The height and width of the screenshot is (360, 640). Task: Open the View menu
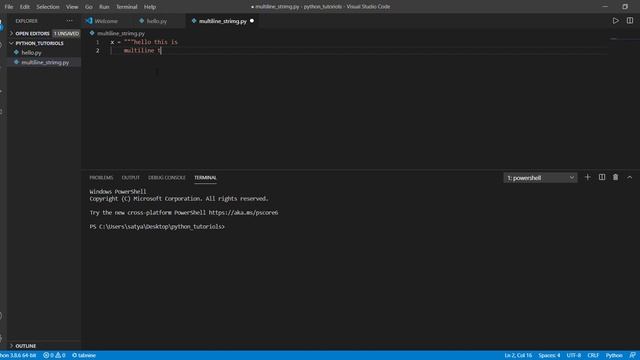(x=72, y=7)
